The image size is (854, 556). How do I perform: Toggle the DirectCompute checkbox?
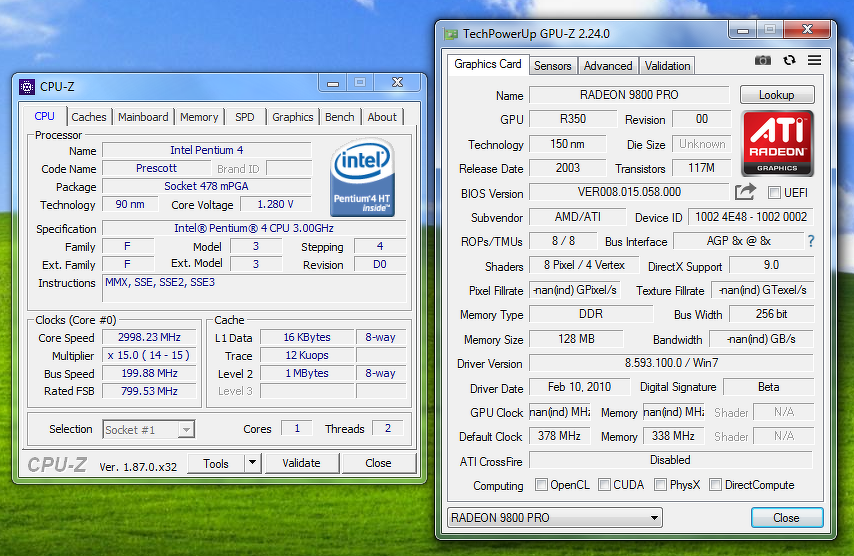716,485
